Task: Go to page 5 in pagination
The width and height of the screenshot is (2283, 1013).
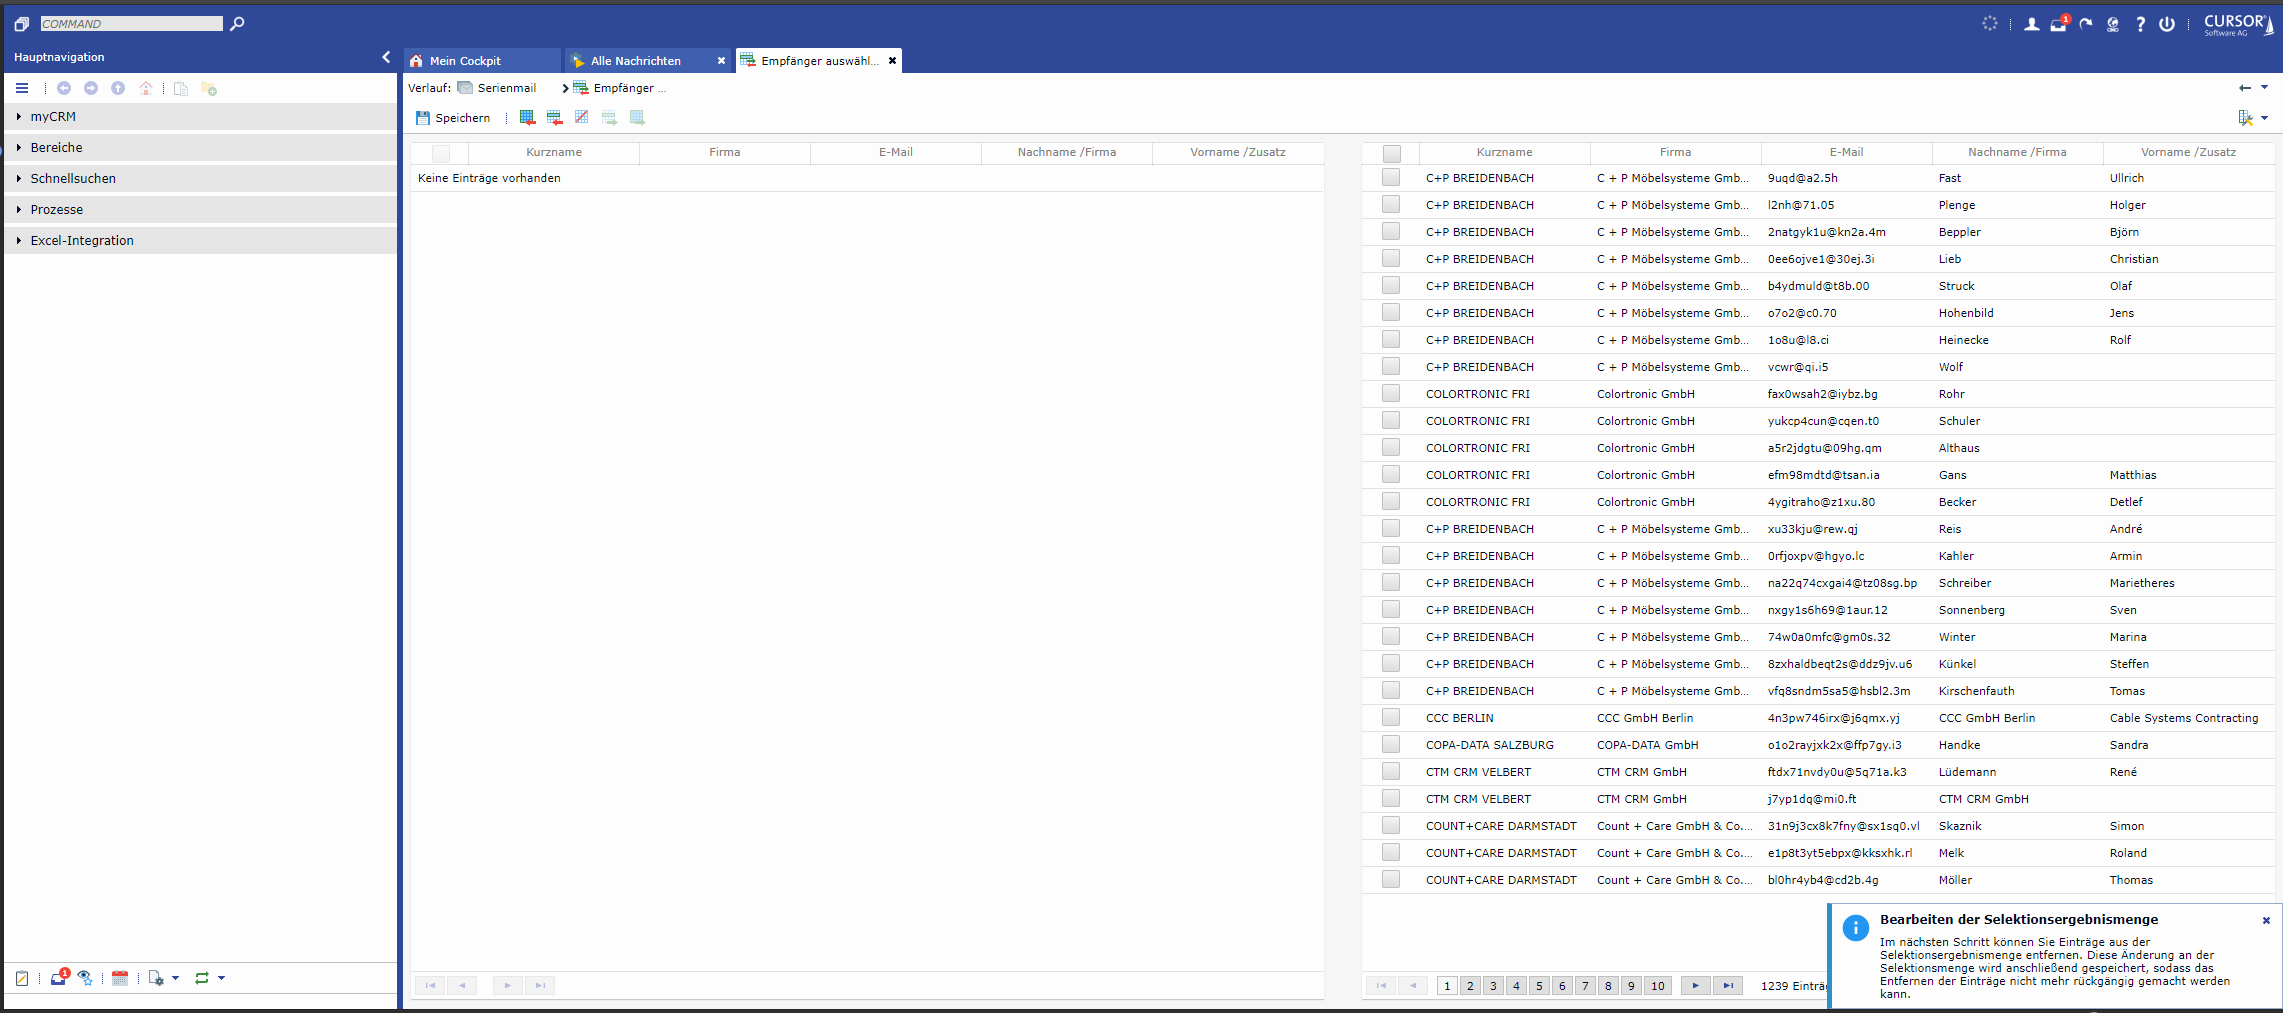Action: 1539,986
